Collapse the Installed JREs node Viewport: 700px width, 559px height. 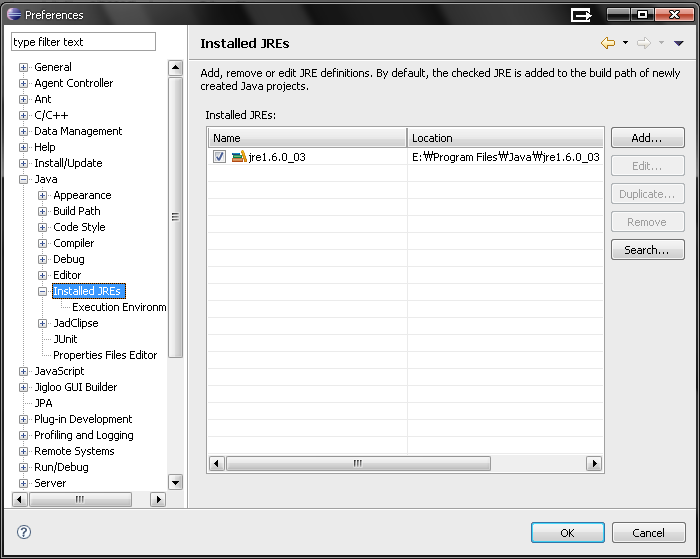point(42,292)
